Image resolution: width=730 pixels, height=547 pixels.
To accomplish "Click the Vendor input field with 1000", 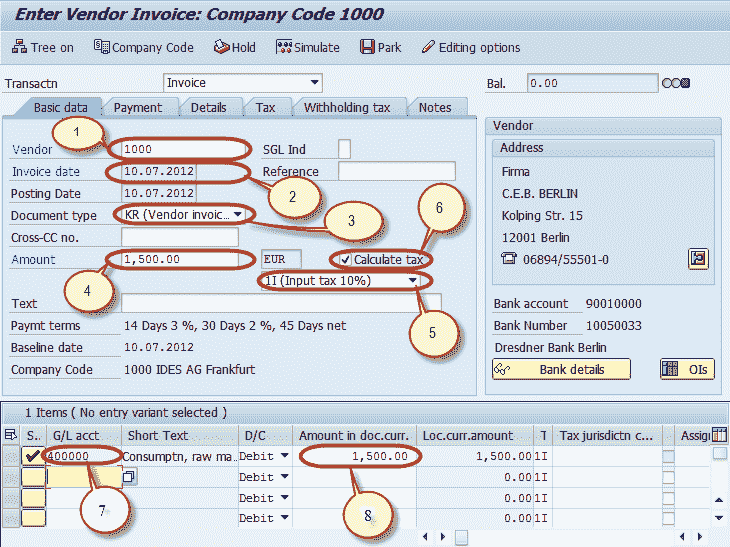I will tap(185, 149).
